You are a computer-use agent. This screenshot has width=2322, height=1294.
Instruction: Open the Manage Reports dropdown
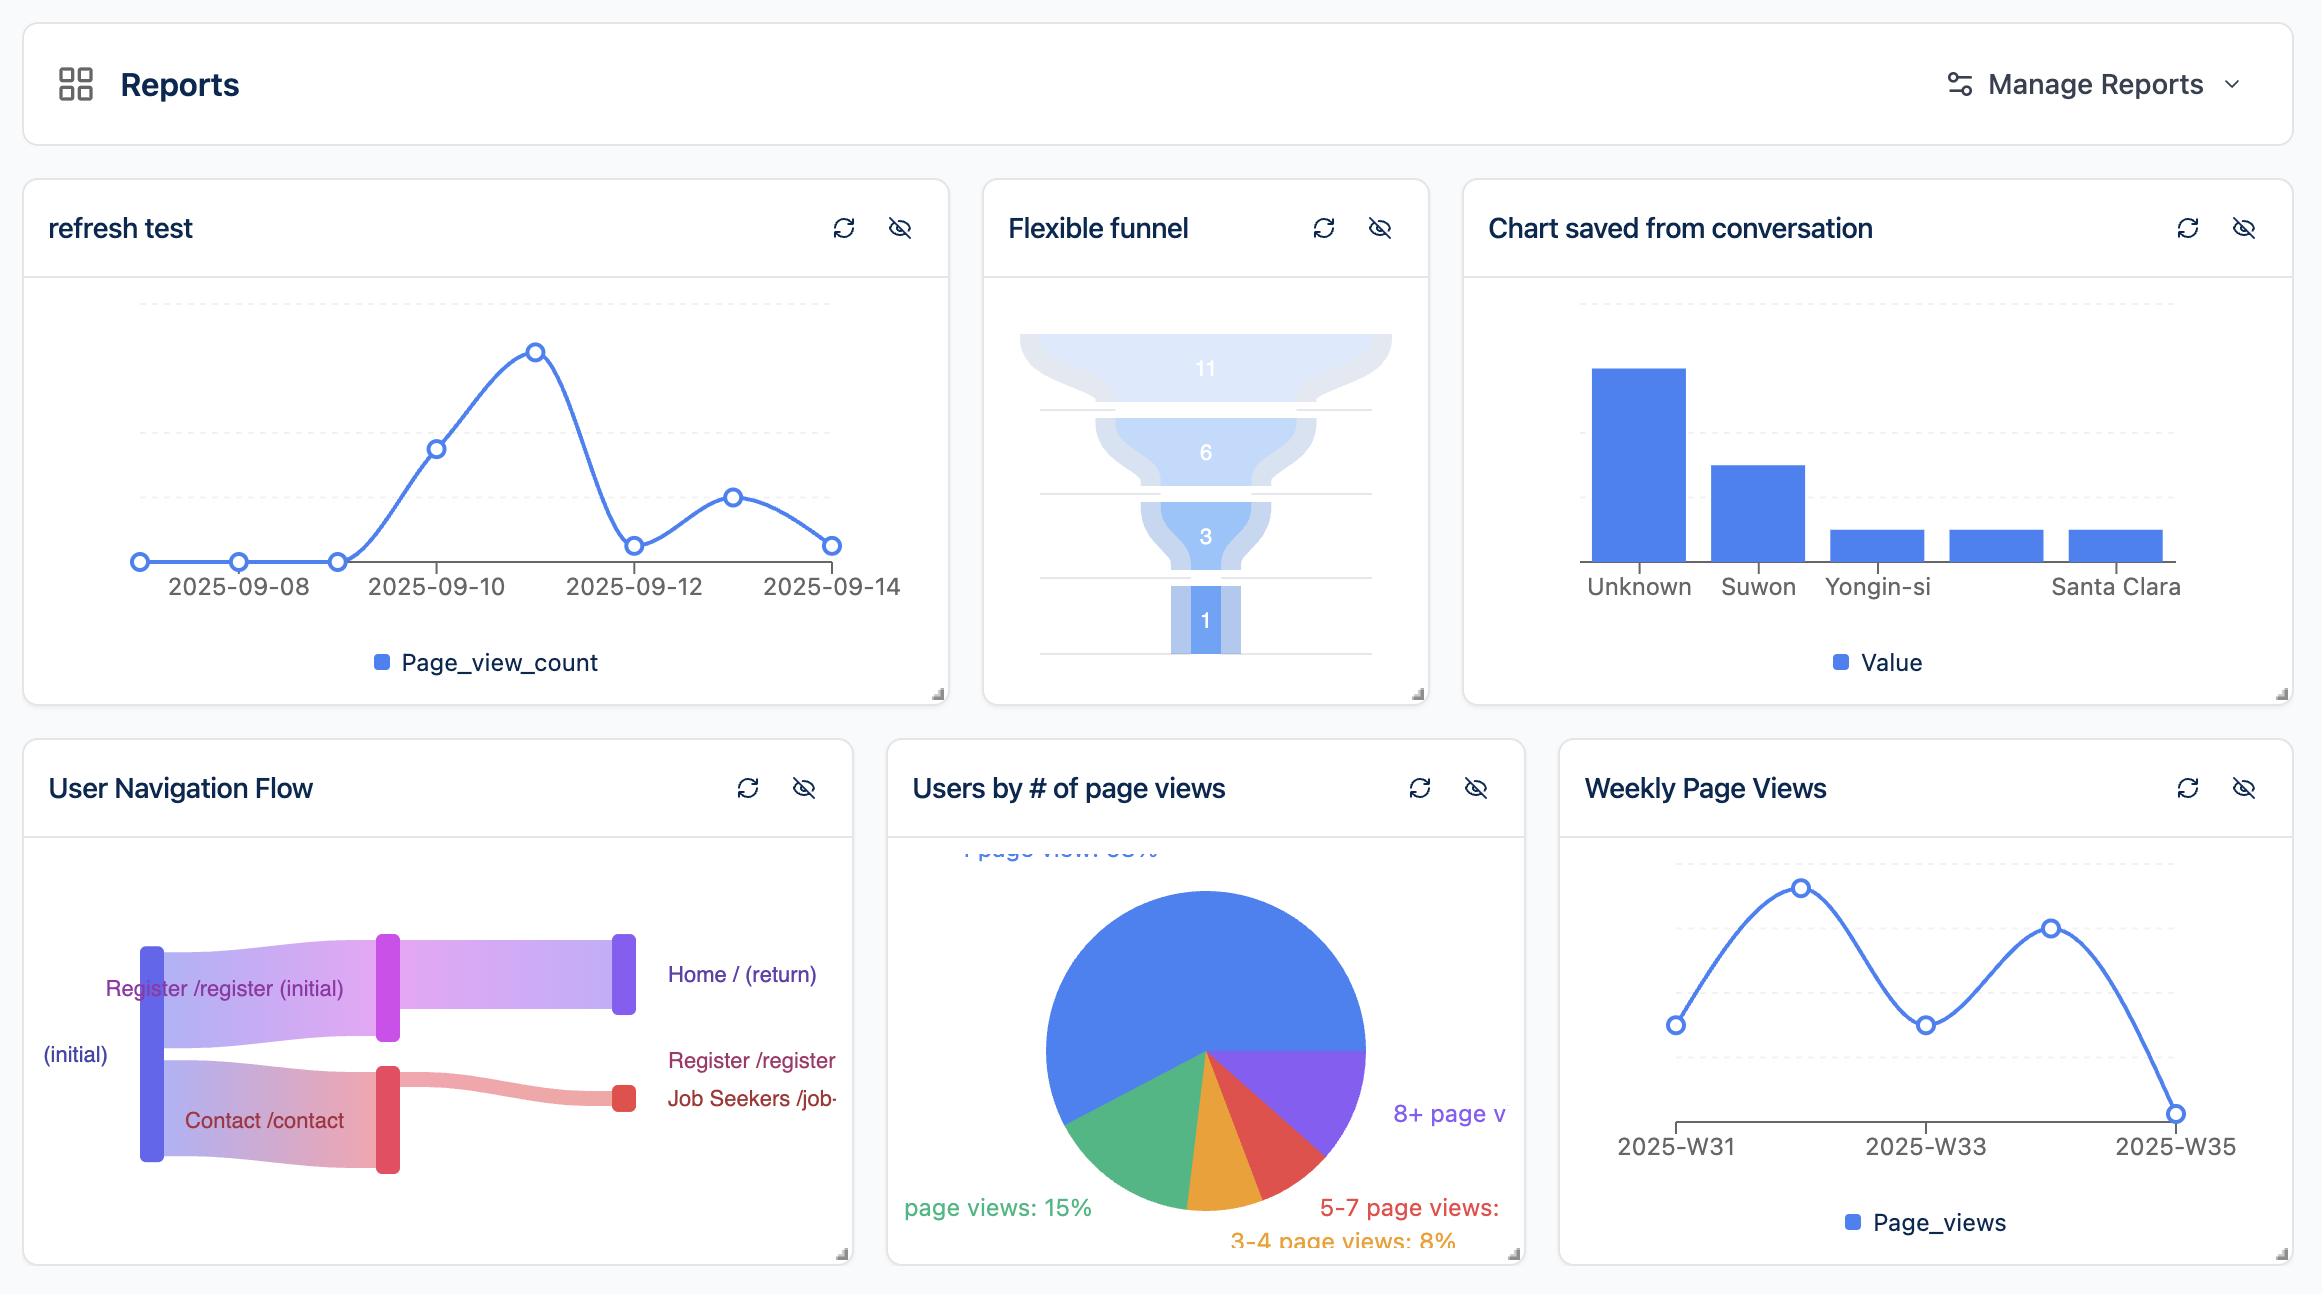point(2095,84)
